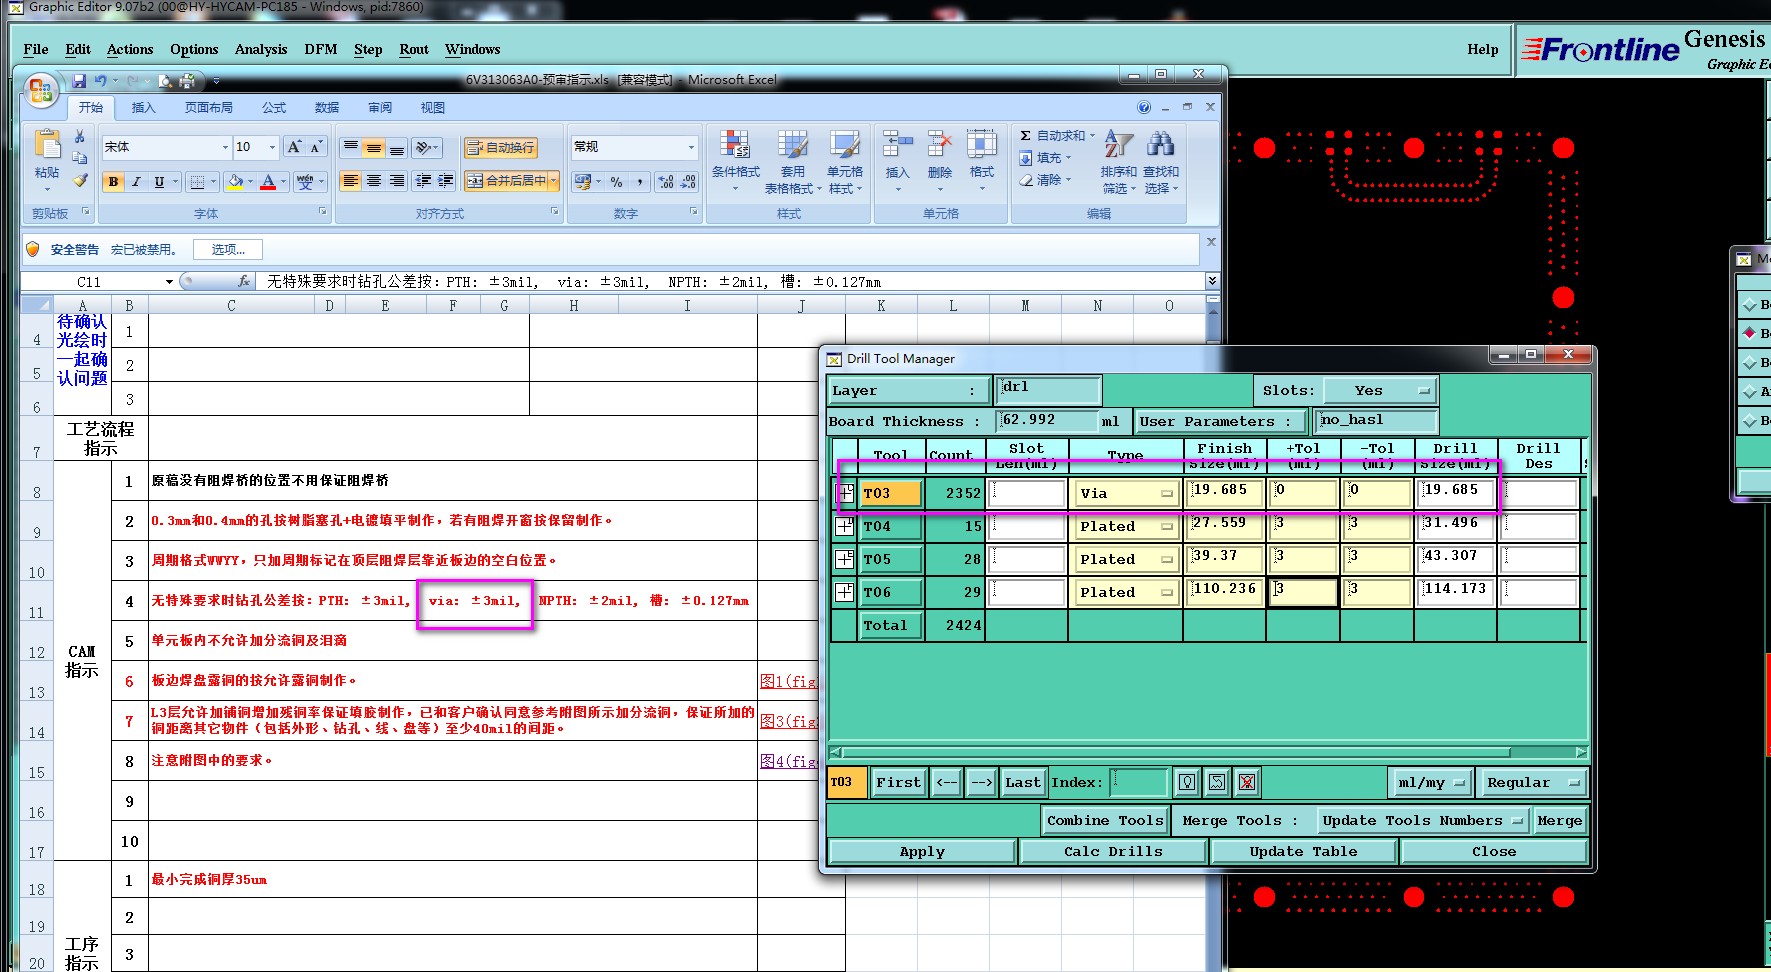Click the Increase Font Size icon
The width and height of the screenshot is (1771, 972).
pos(294,147)
